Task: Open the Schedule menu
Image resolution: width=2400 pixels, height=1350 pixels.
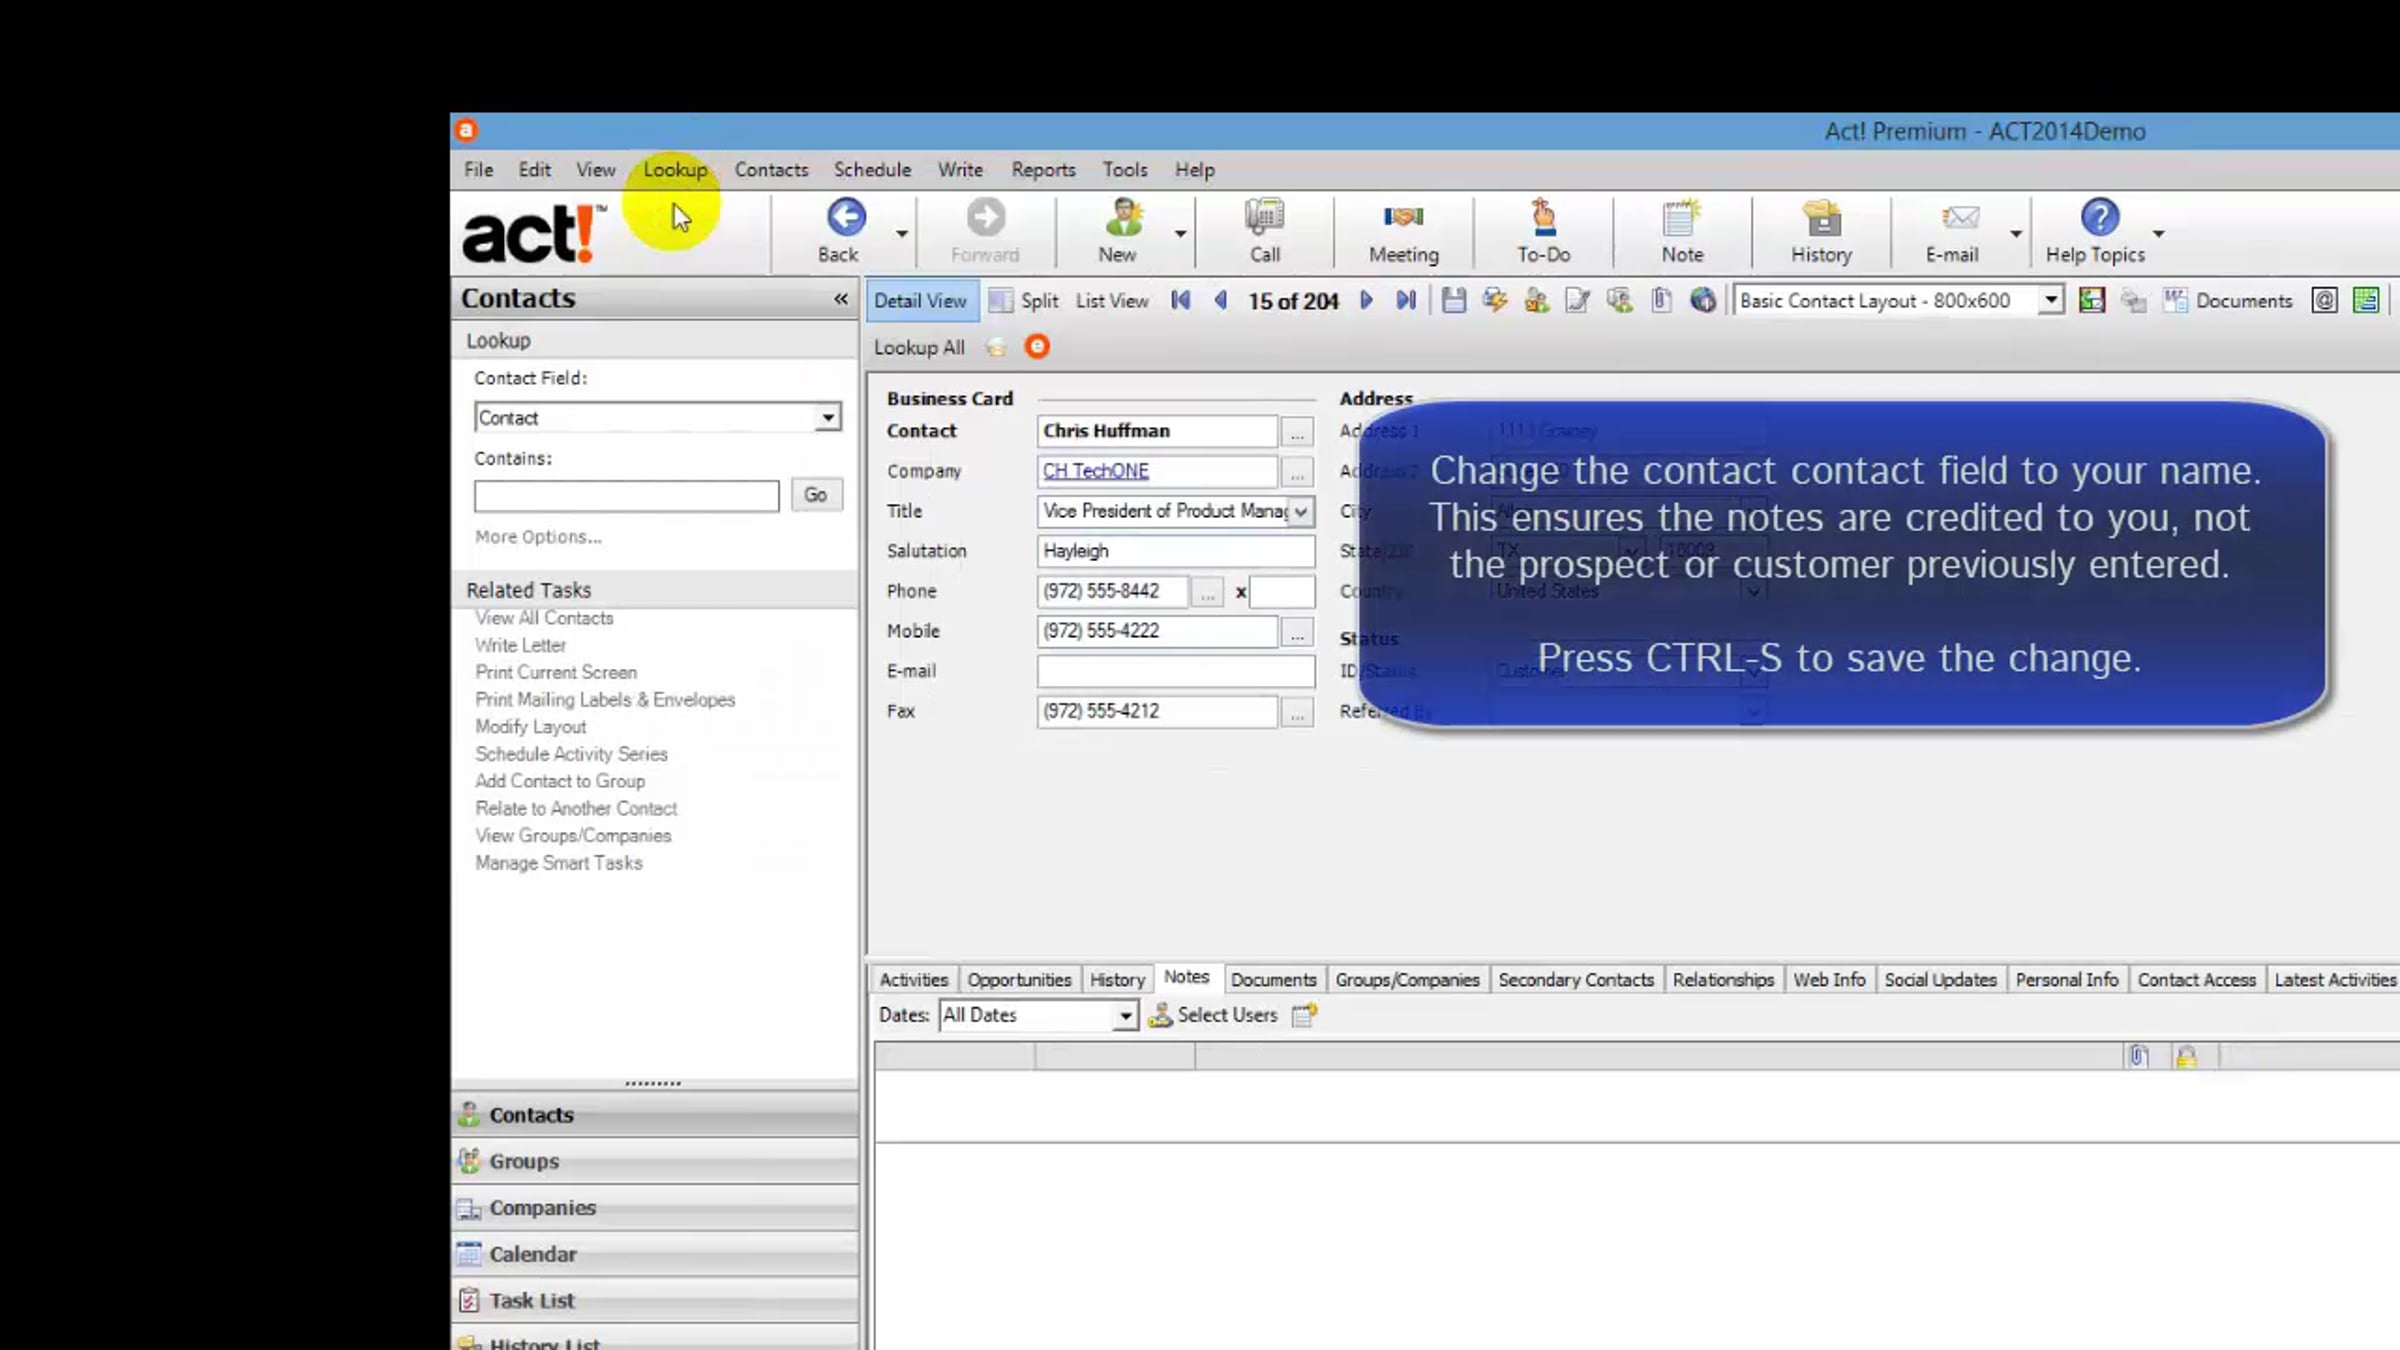Action: tap(872, 170)
